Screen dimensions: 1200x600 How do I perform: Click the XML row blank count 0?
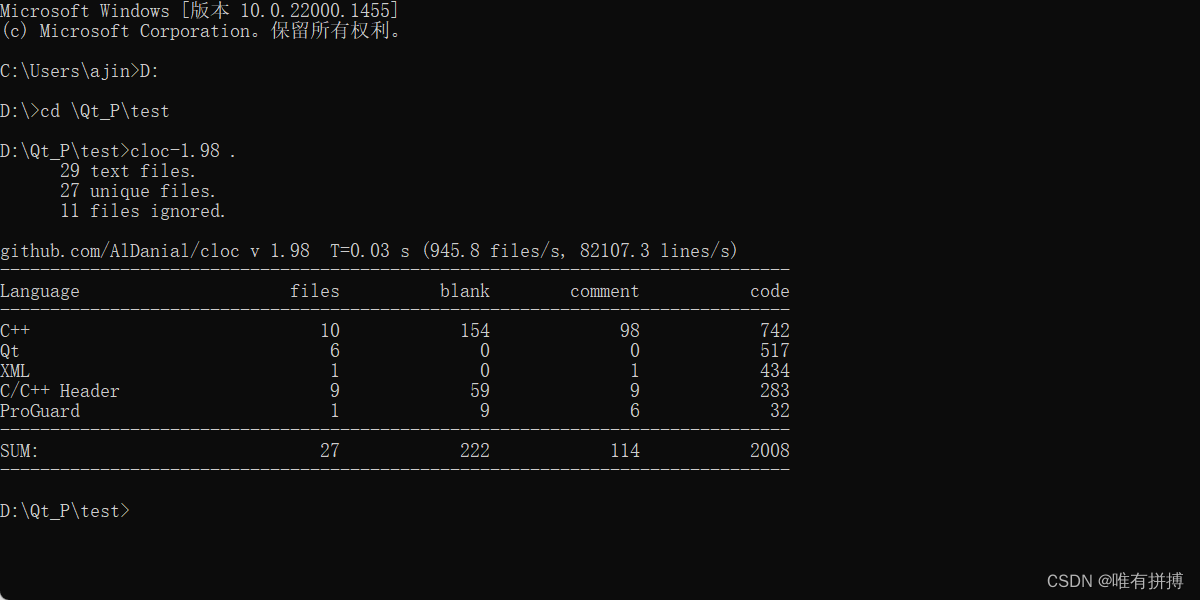tap(485, 371)
